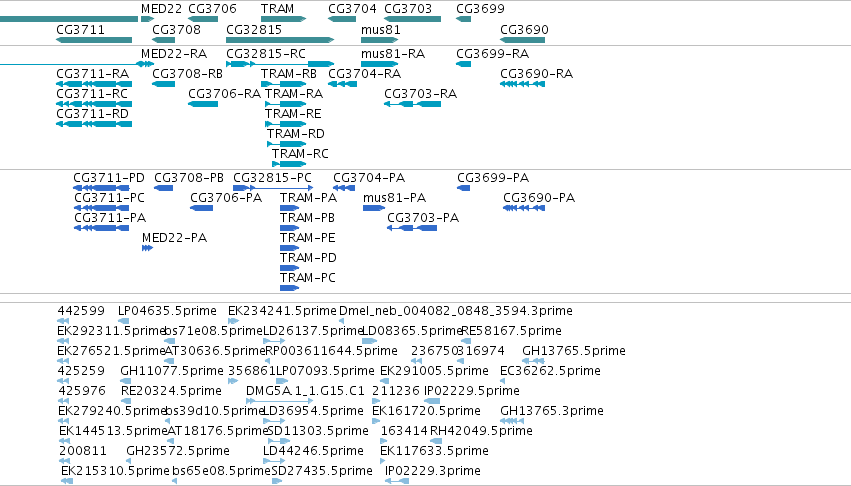
Task: Select protein TRAM-PD
Action: click(308, 258)
